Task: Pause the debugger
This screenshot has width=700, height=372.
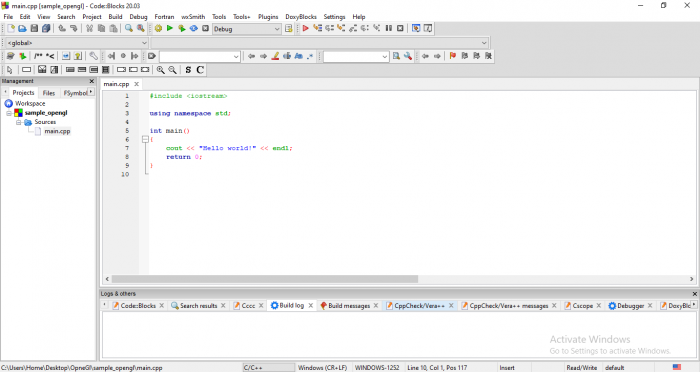Action: (x=389, y=28)
